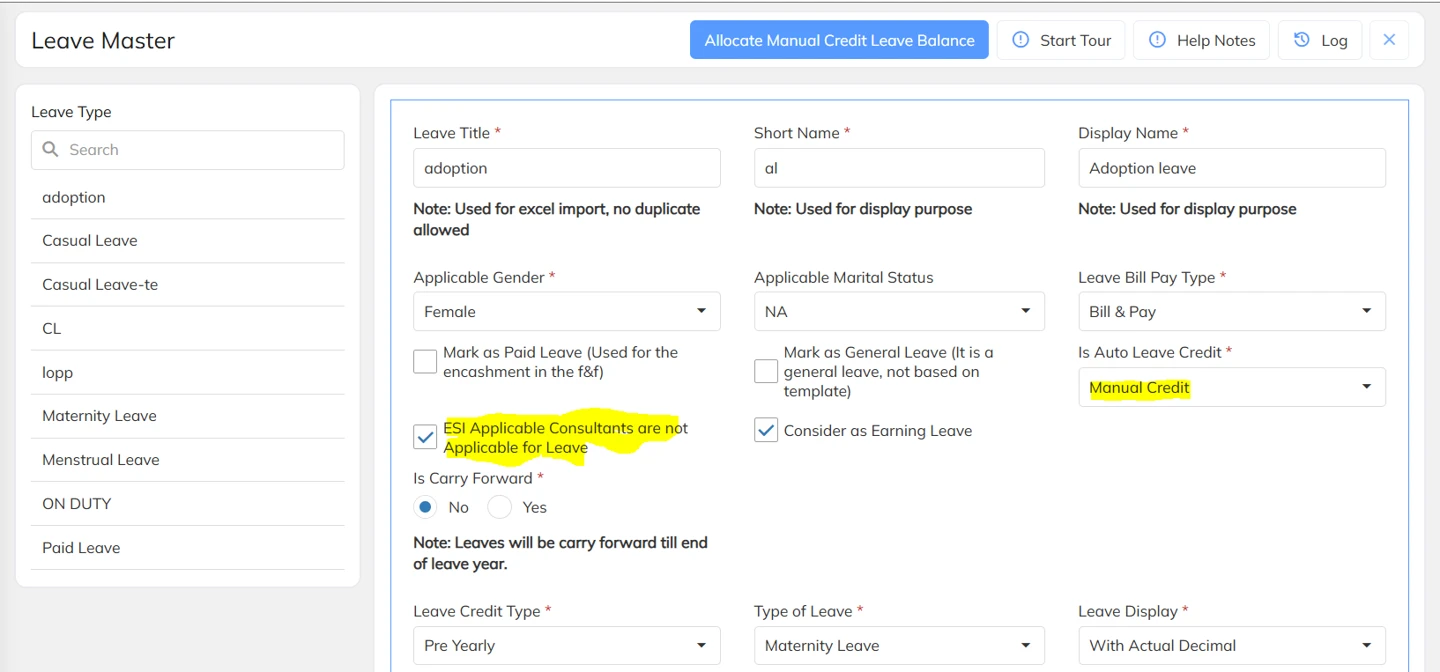
Task: Expand the Applicable Marital Status dropdown
Action: [x=898, y=312]
